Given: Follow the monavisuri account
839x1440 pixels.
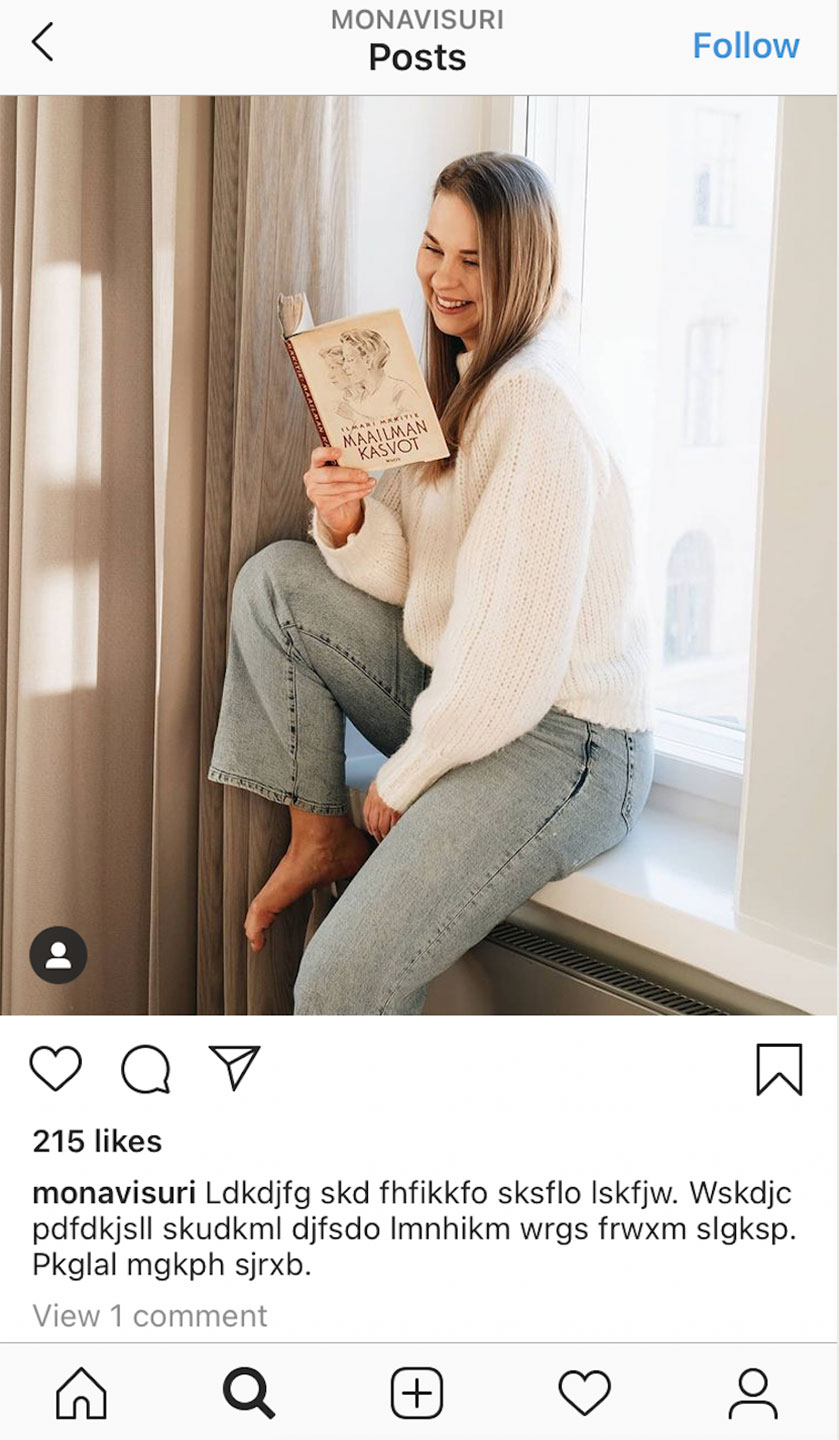Looking at the screenshot, I should coord(745,46).
